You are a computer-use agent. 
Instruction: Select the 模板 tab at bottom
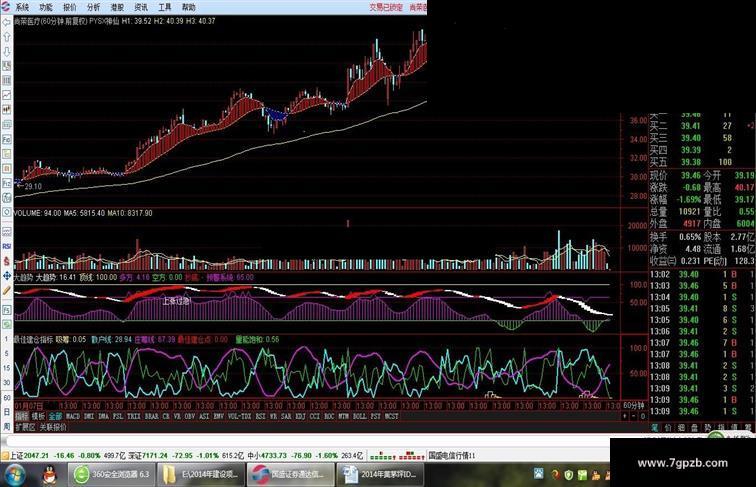tap(38, 416)
